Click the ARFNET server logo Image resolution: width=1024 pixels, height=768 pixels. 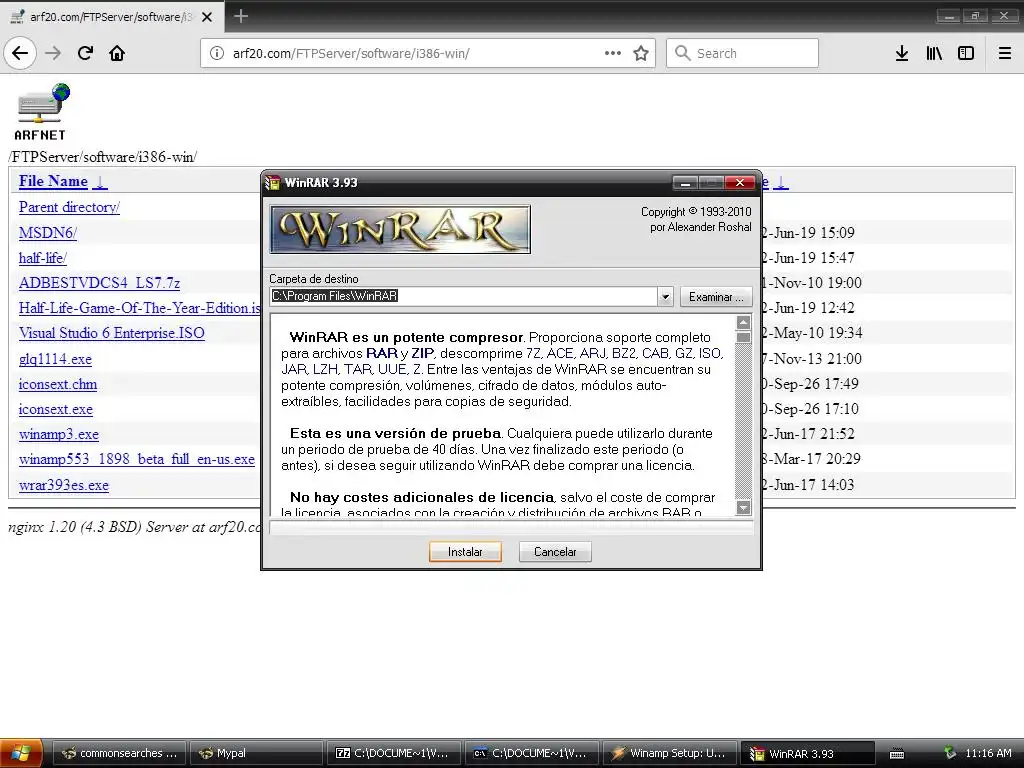(x=40, y=112)
